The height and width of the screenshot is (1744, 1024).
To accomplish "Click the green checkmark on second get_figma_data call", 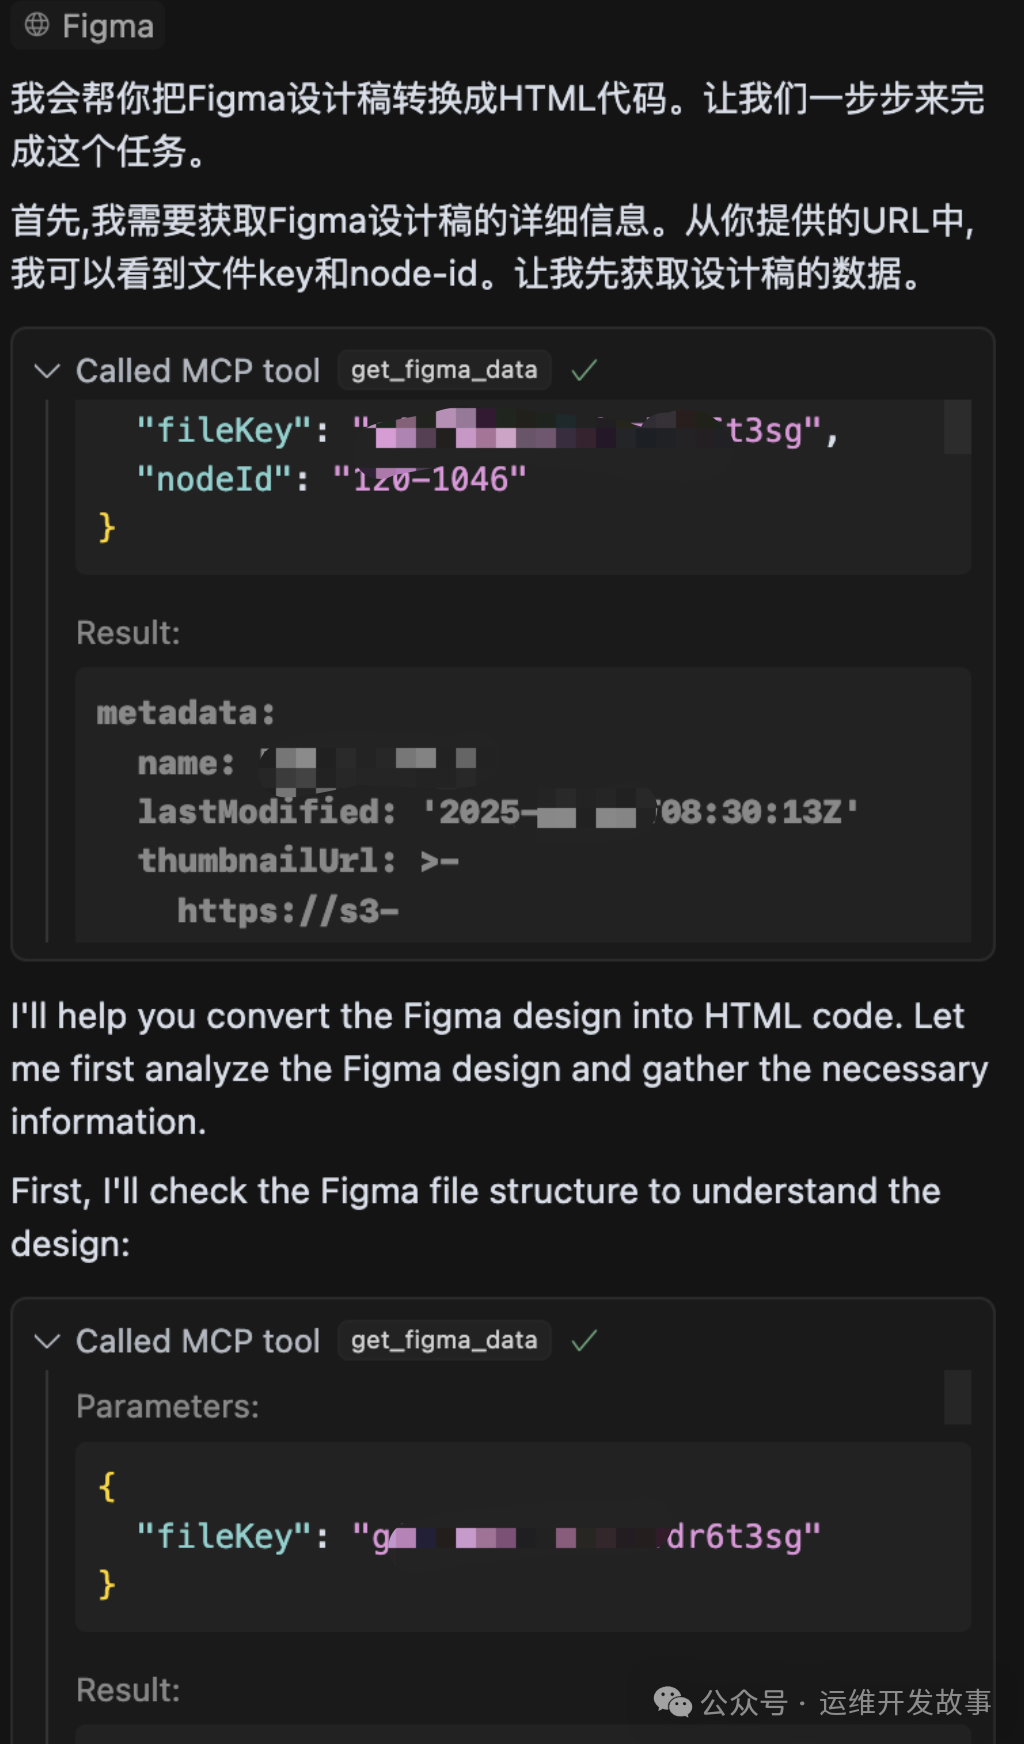I will coord(584,1340).
